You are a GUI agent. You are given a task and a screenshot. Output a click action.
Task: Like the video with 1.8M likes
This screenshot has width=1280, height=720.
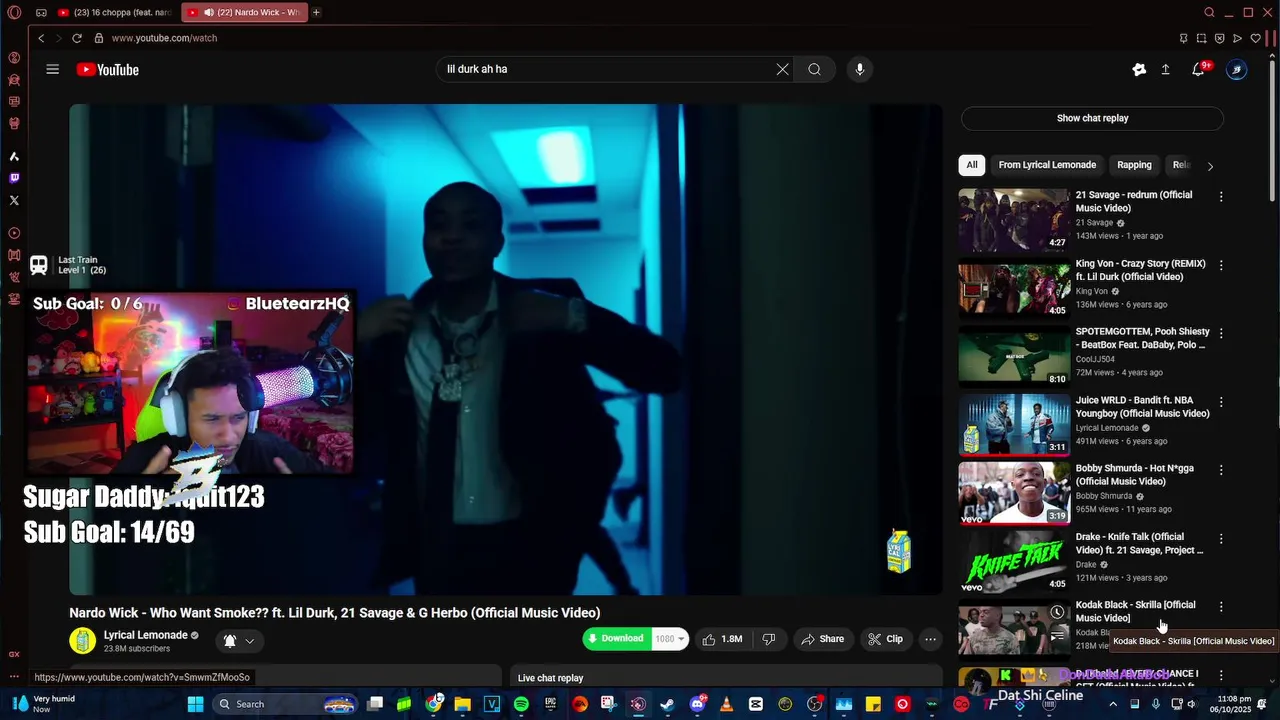722,639
